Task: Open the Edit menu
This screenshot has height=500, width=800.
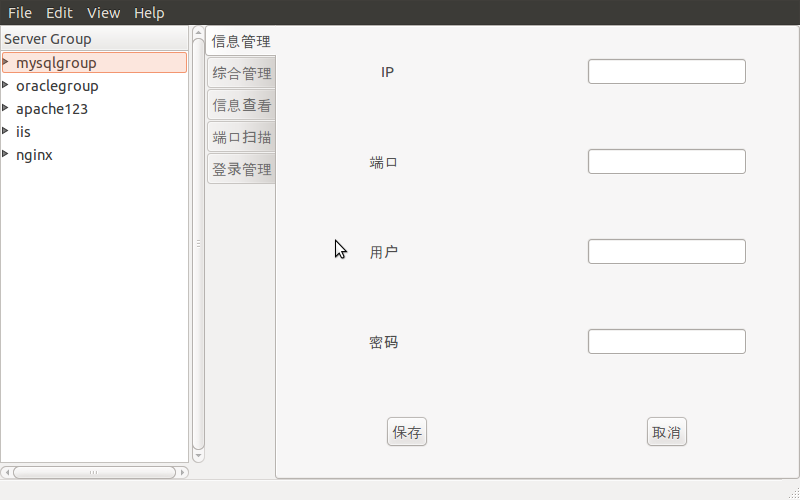Action: (x=59, y=13)
